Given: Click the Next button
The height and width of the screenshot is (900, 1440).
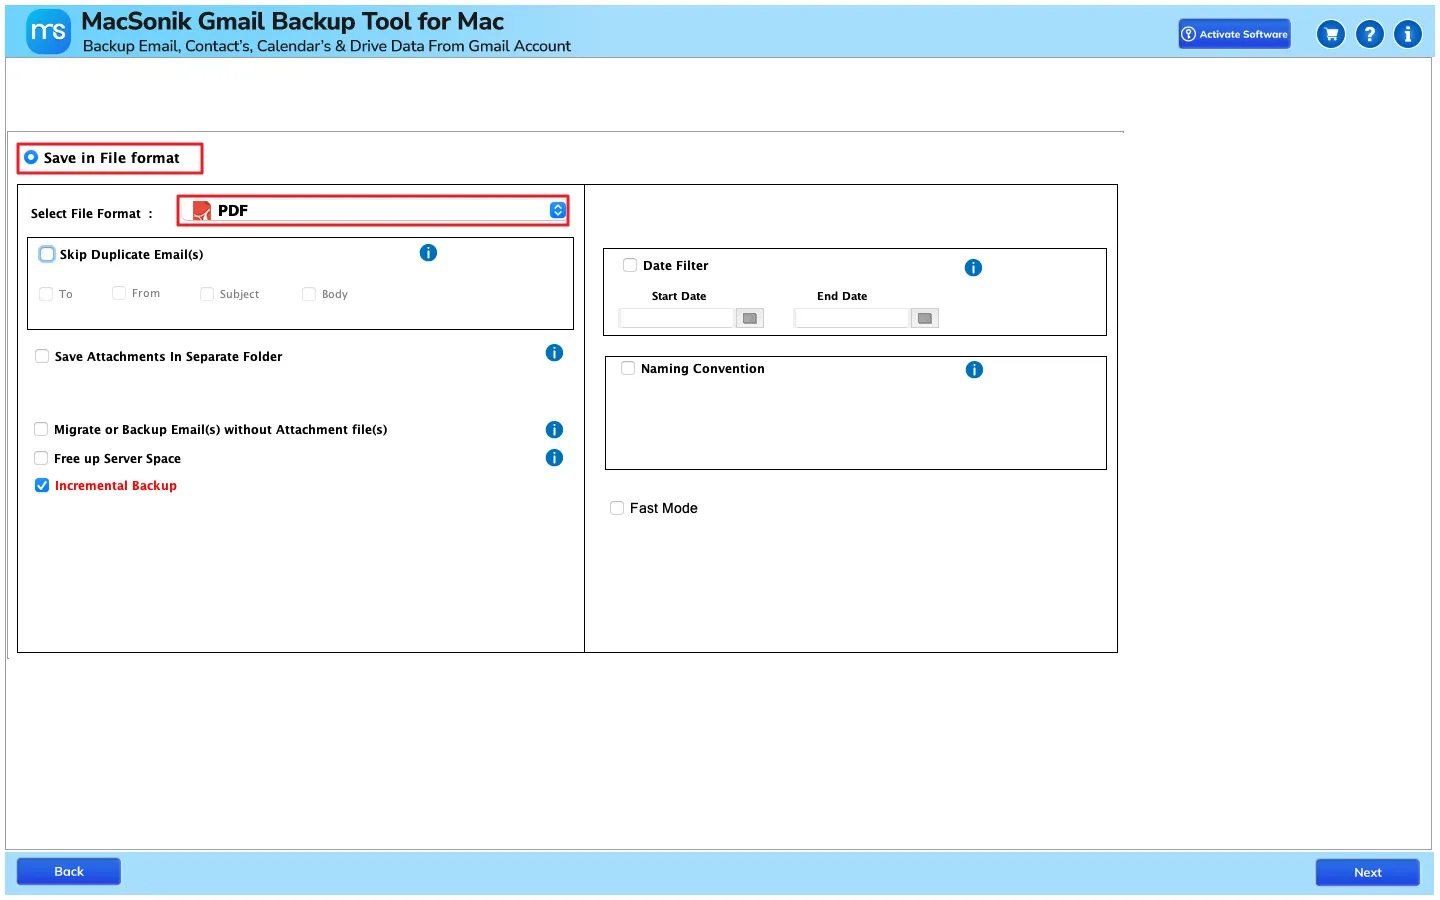Looking at the screenshot, I should [1367, 872].
